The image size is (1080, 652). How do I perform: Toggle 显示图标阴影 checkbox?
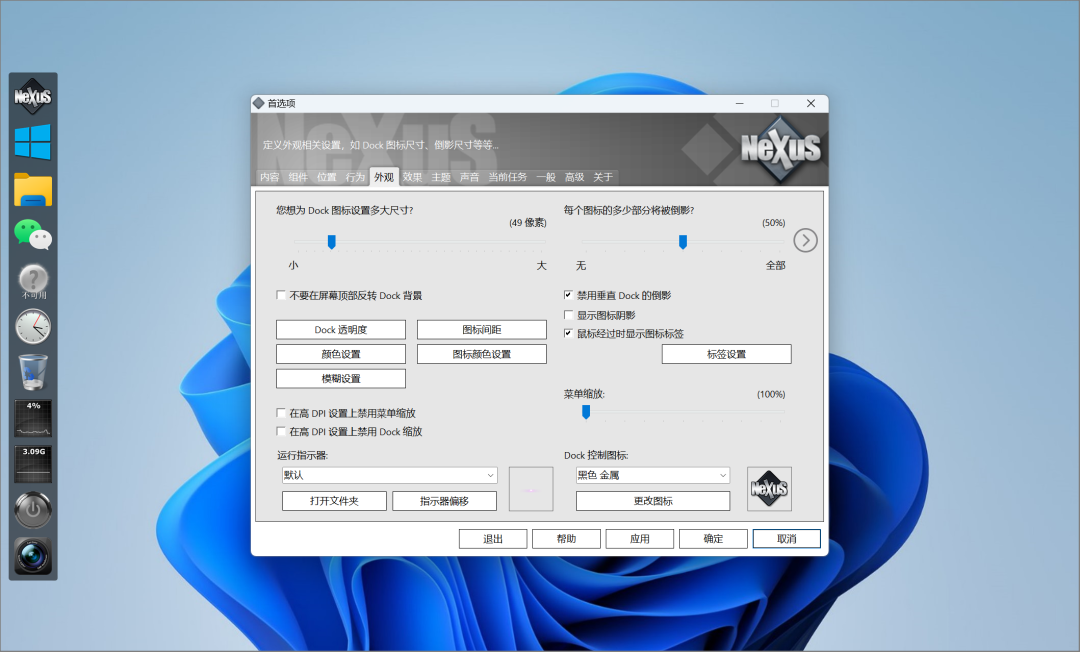tap(569, 315)
